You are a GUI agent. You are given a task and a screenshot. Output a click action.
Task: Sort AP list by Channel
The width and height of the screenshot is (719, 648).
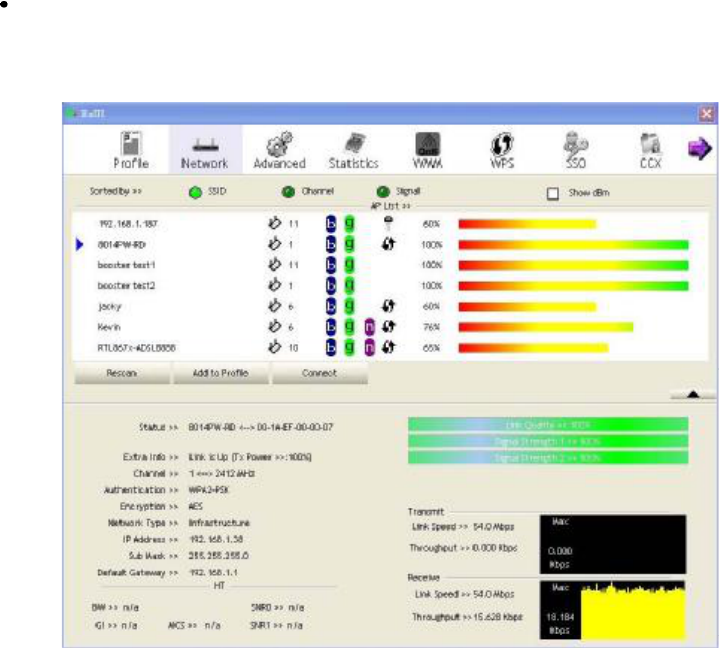point(288,192)
